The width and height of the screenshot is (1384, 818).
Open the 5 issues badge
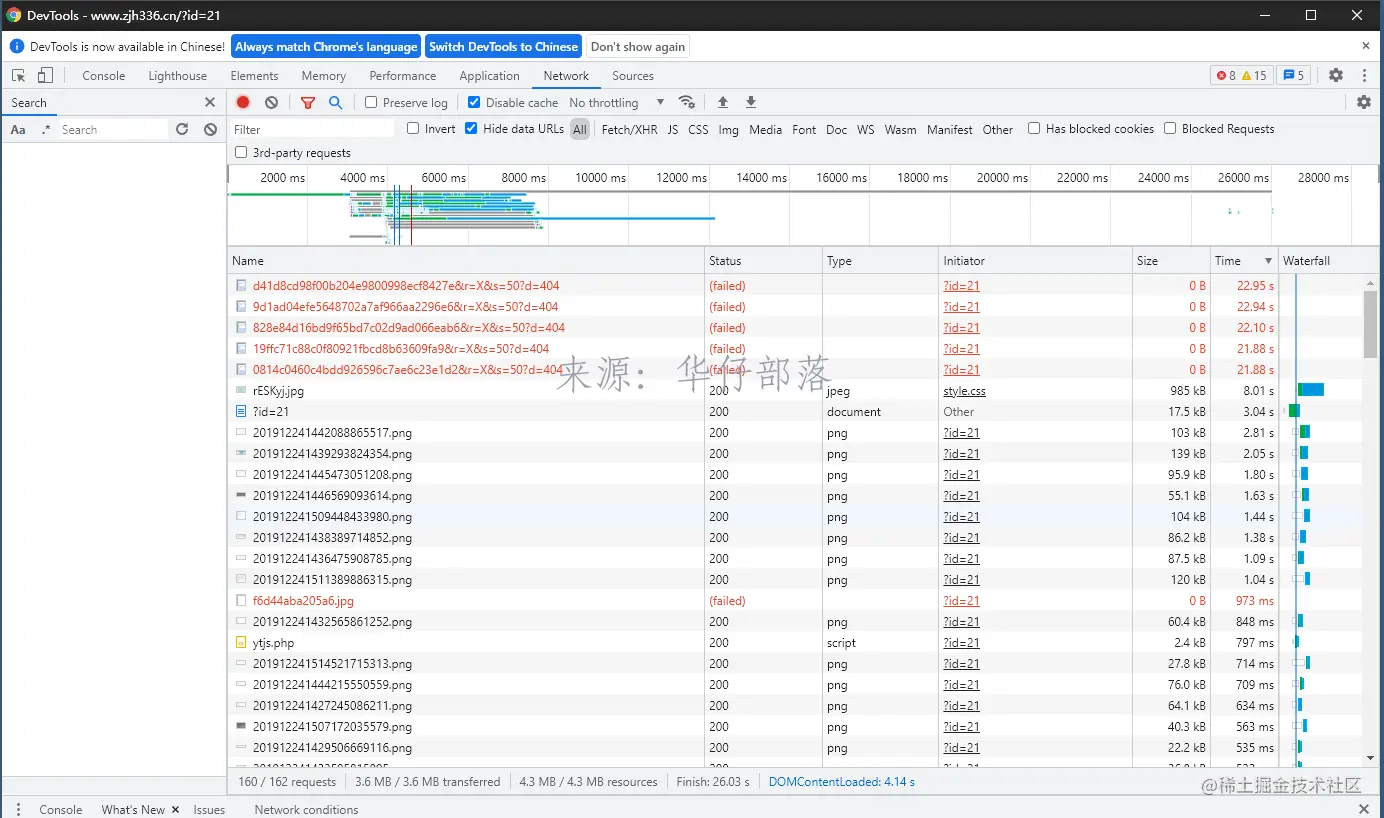pos(1294,75)
